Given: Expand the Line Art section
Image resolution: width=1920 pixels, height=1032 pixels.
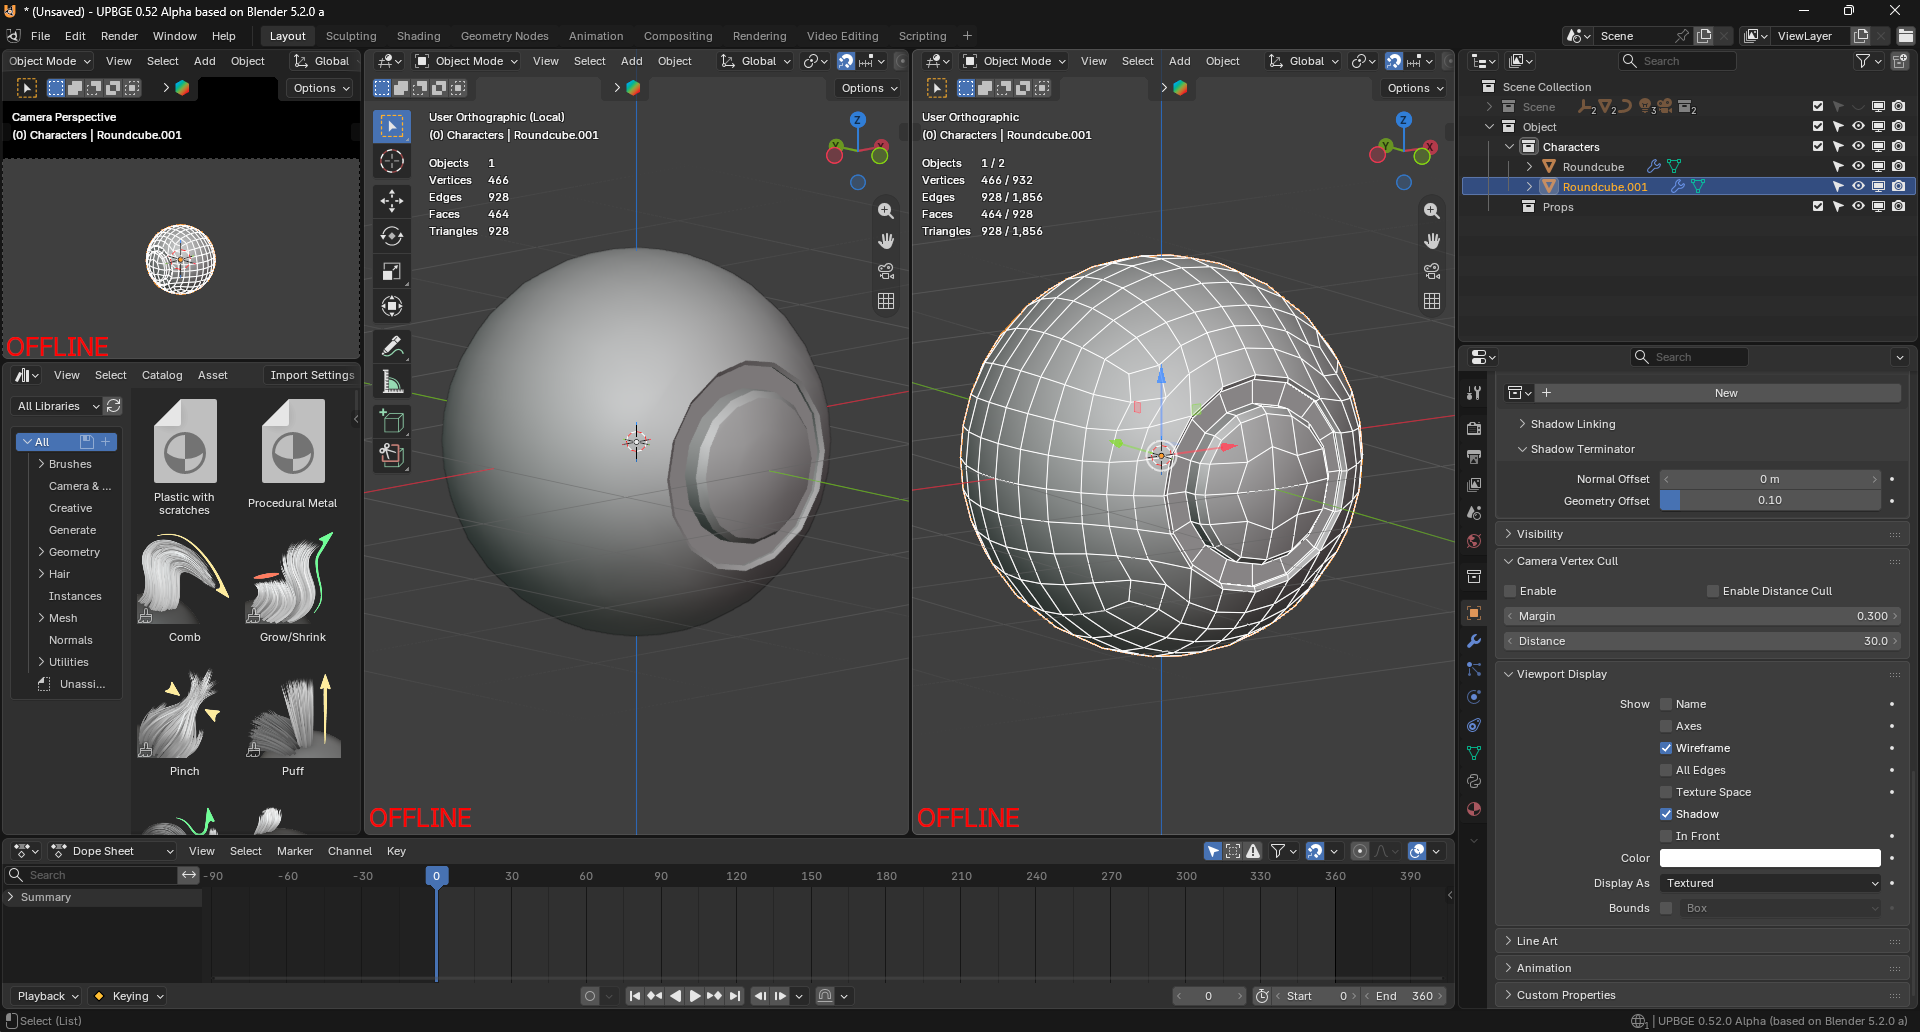Looking at the screenshot, I should pos(1537,941).
